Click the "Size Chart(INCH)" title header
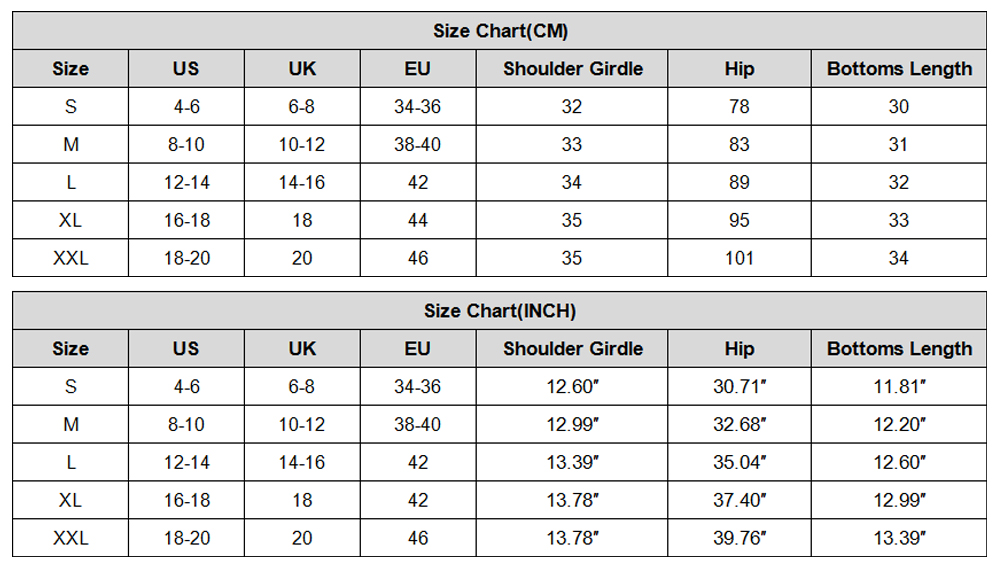The image size is (1000, 571). [500, 311]
